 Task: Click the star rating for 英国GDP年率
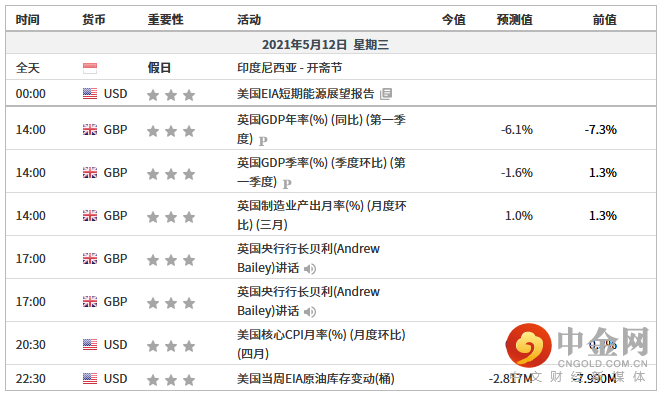[x=171, y=131]
